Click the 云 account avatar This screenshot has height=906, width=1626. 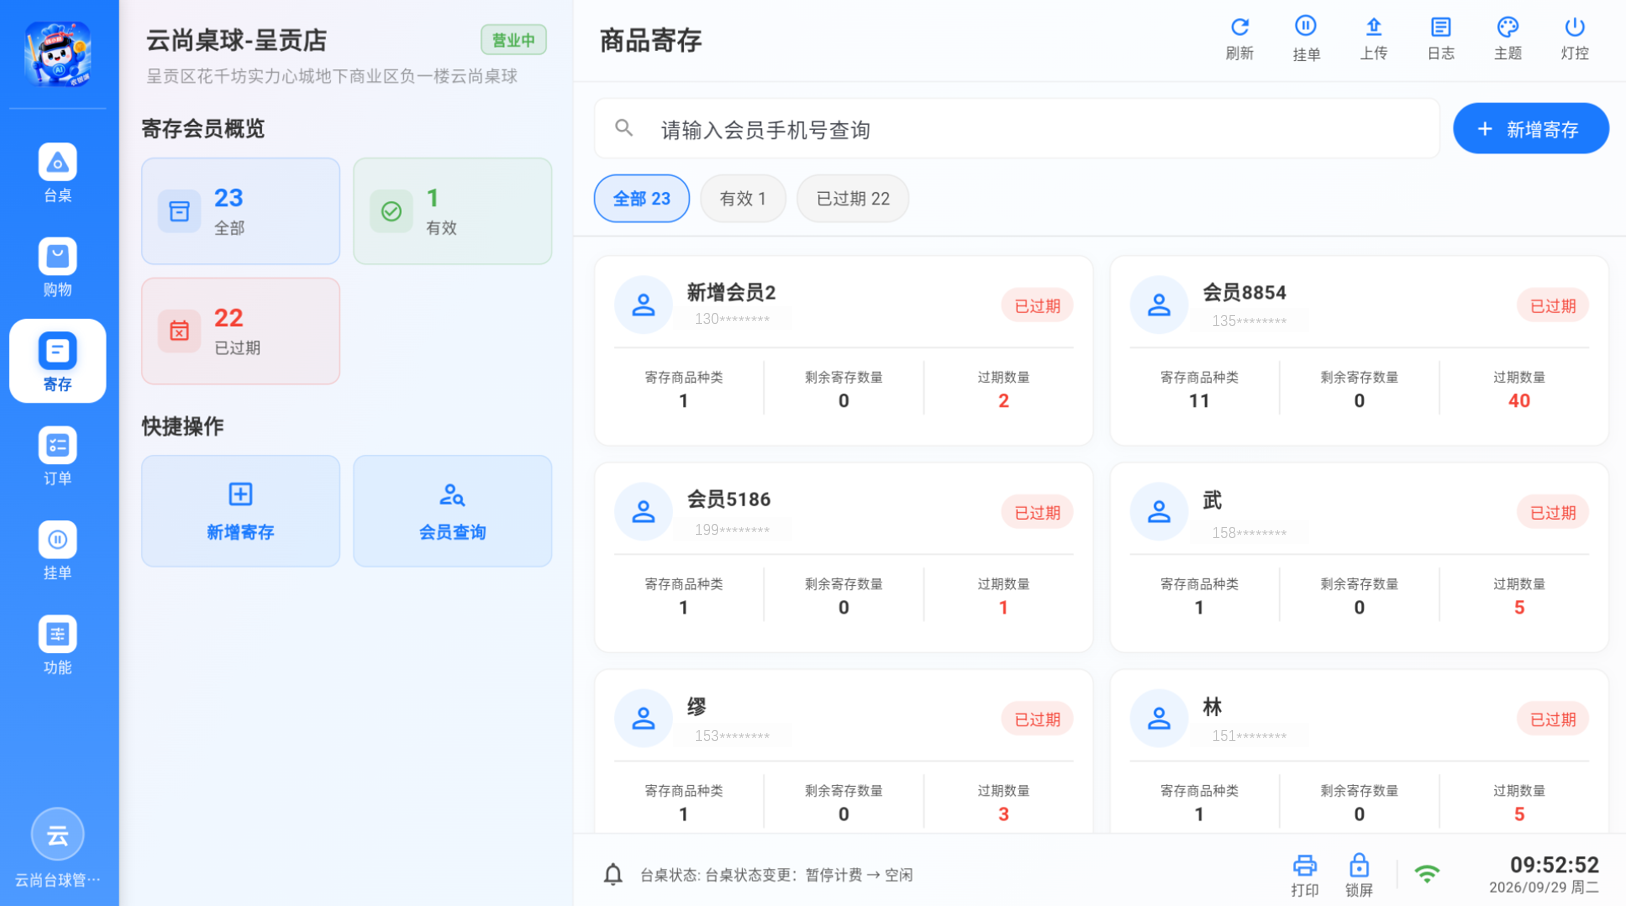[x=57, y=834]
